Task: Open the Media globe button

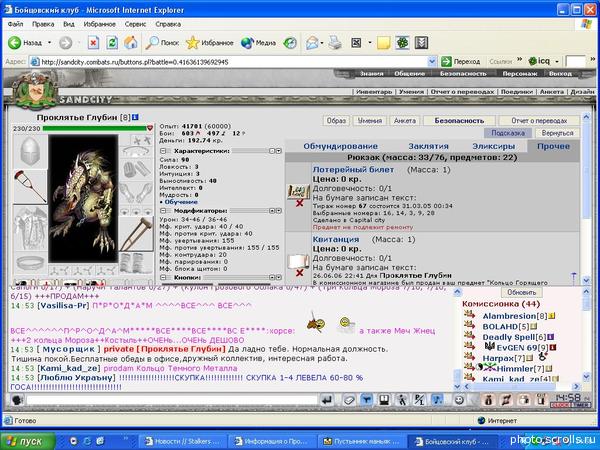Action: coord(258,42)
